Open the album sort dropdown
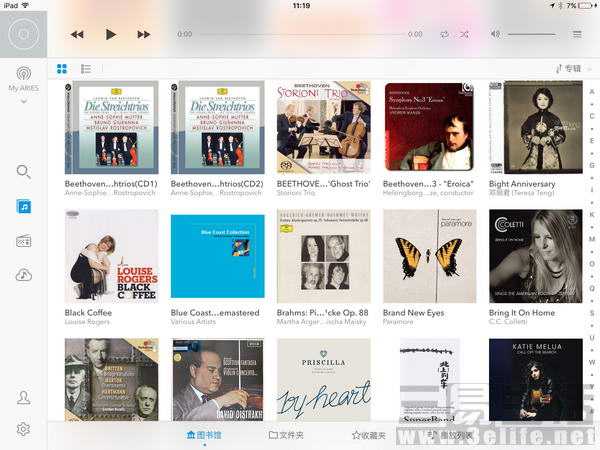Image resolution: width=600 pixels, height=450 pixels. pos(574,68)
